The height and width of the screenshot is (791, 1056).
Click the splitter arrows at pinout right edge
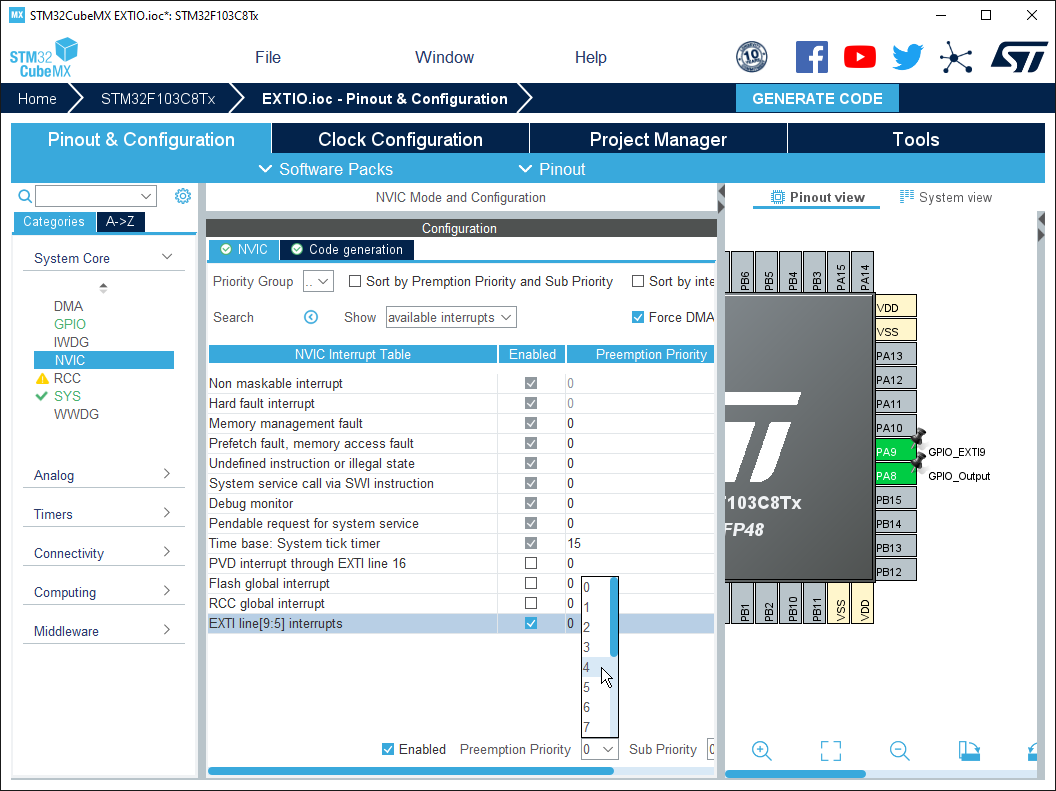[1041, 227]
